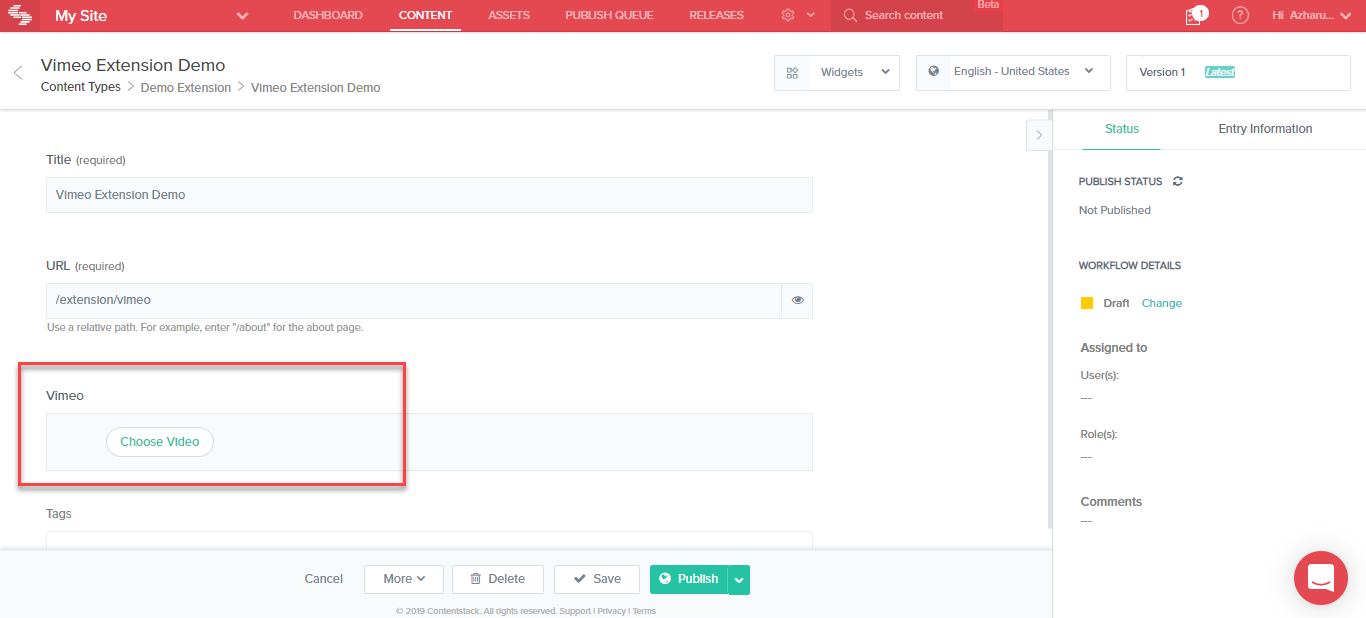1366x618 pixels.
Task: Collapse the right sidebar panel arrow
Action: pos(1039,134)
